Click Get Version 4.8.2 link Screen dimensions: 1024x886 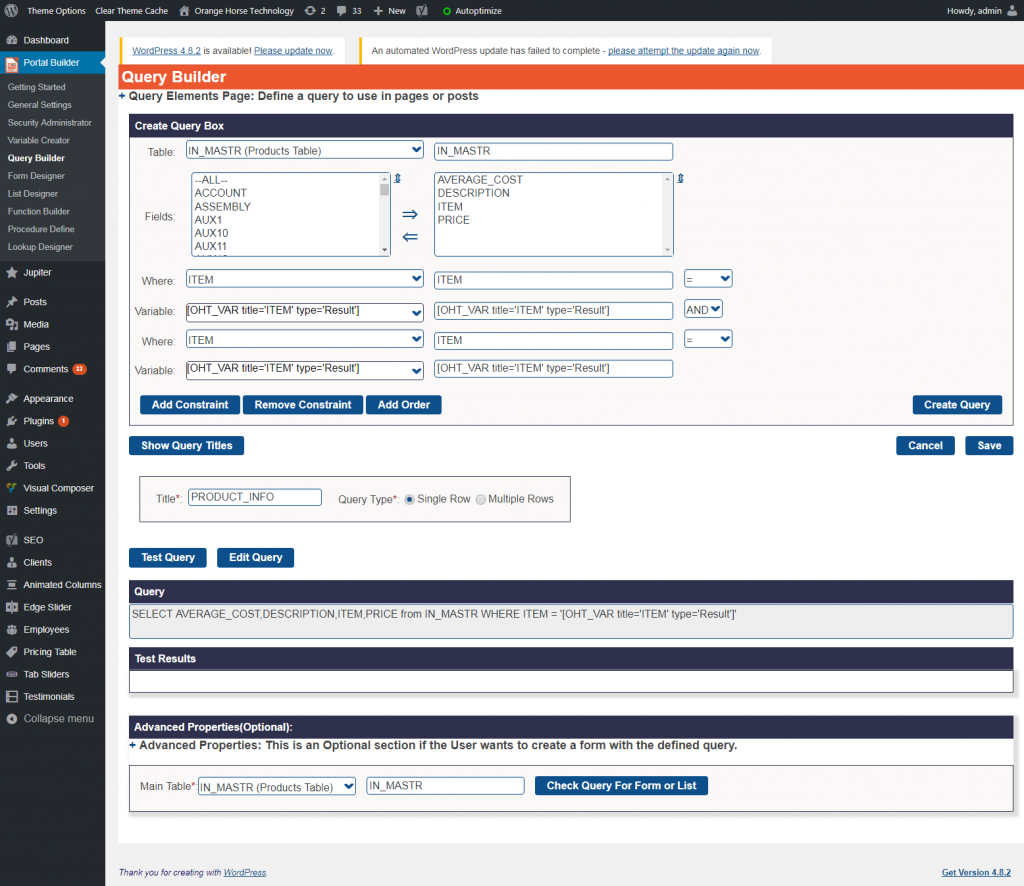[976, 872]
